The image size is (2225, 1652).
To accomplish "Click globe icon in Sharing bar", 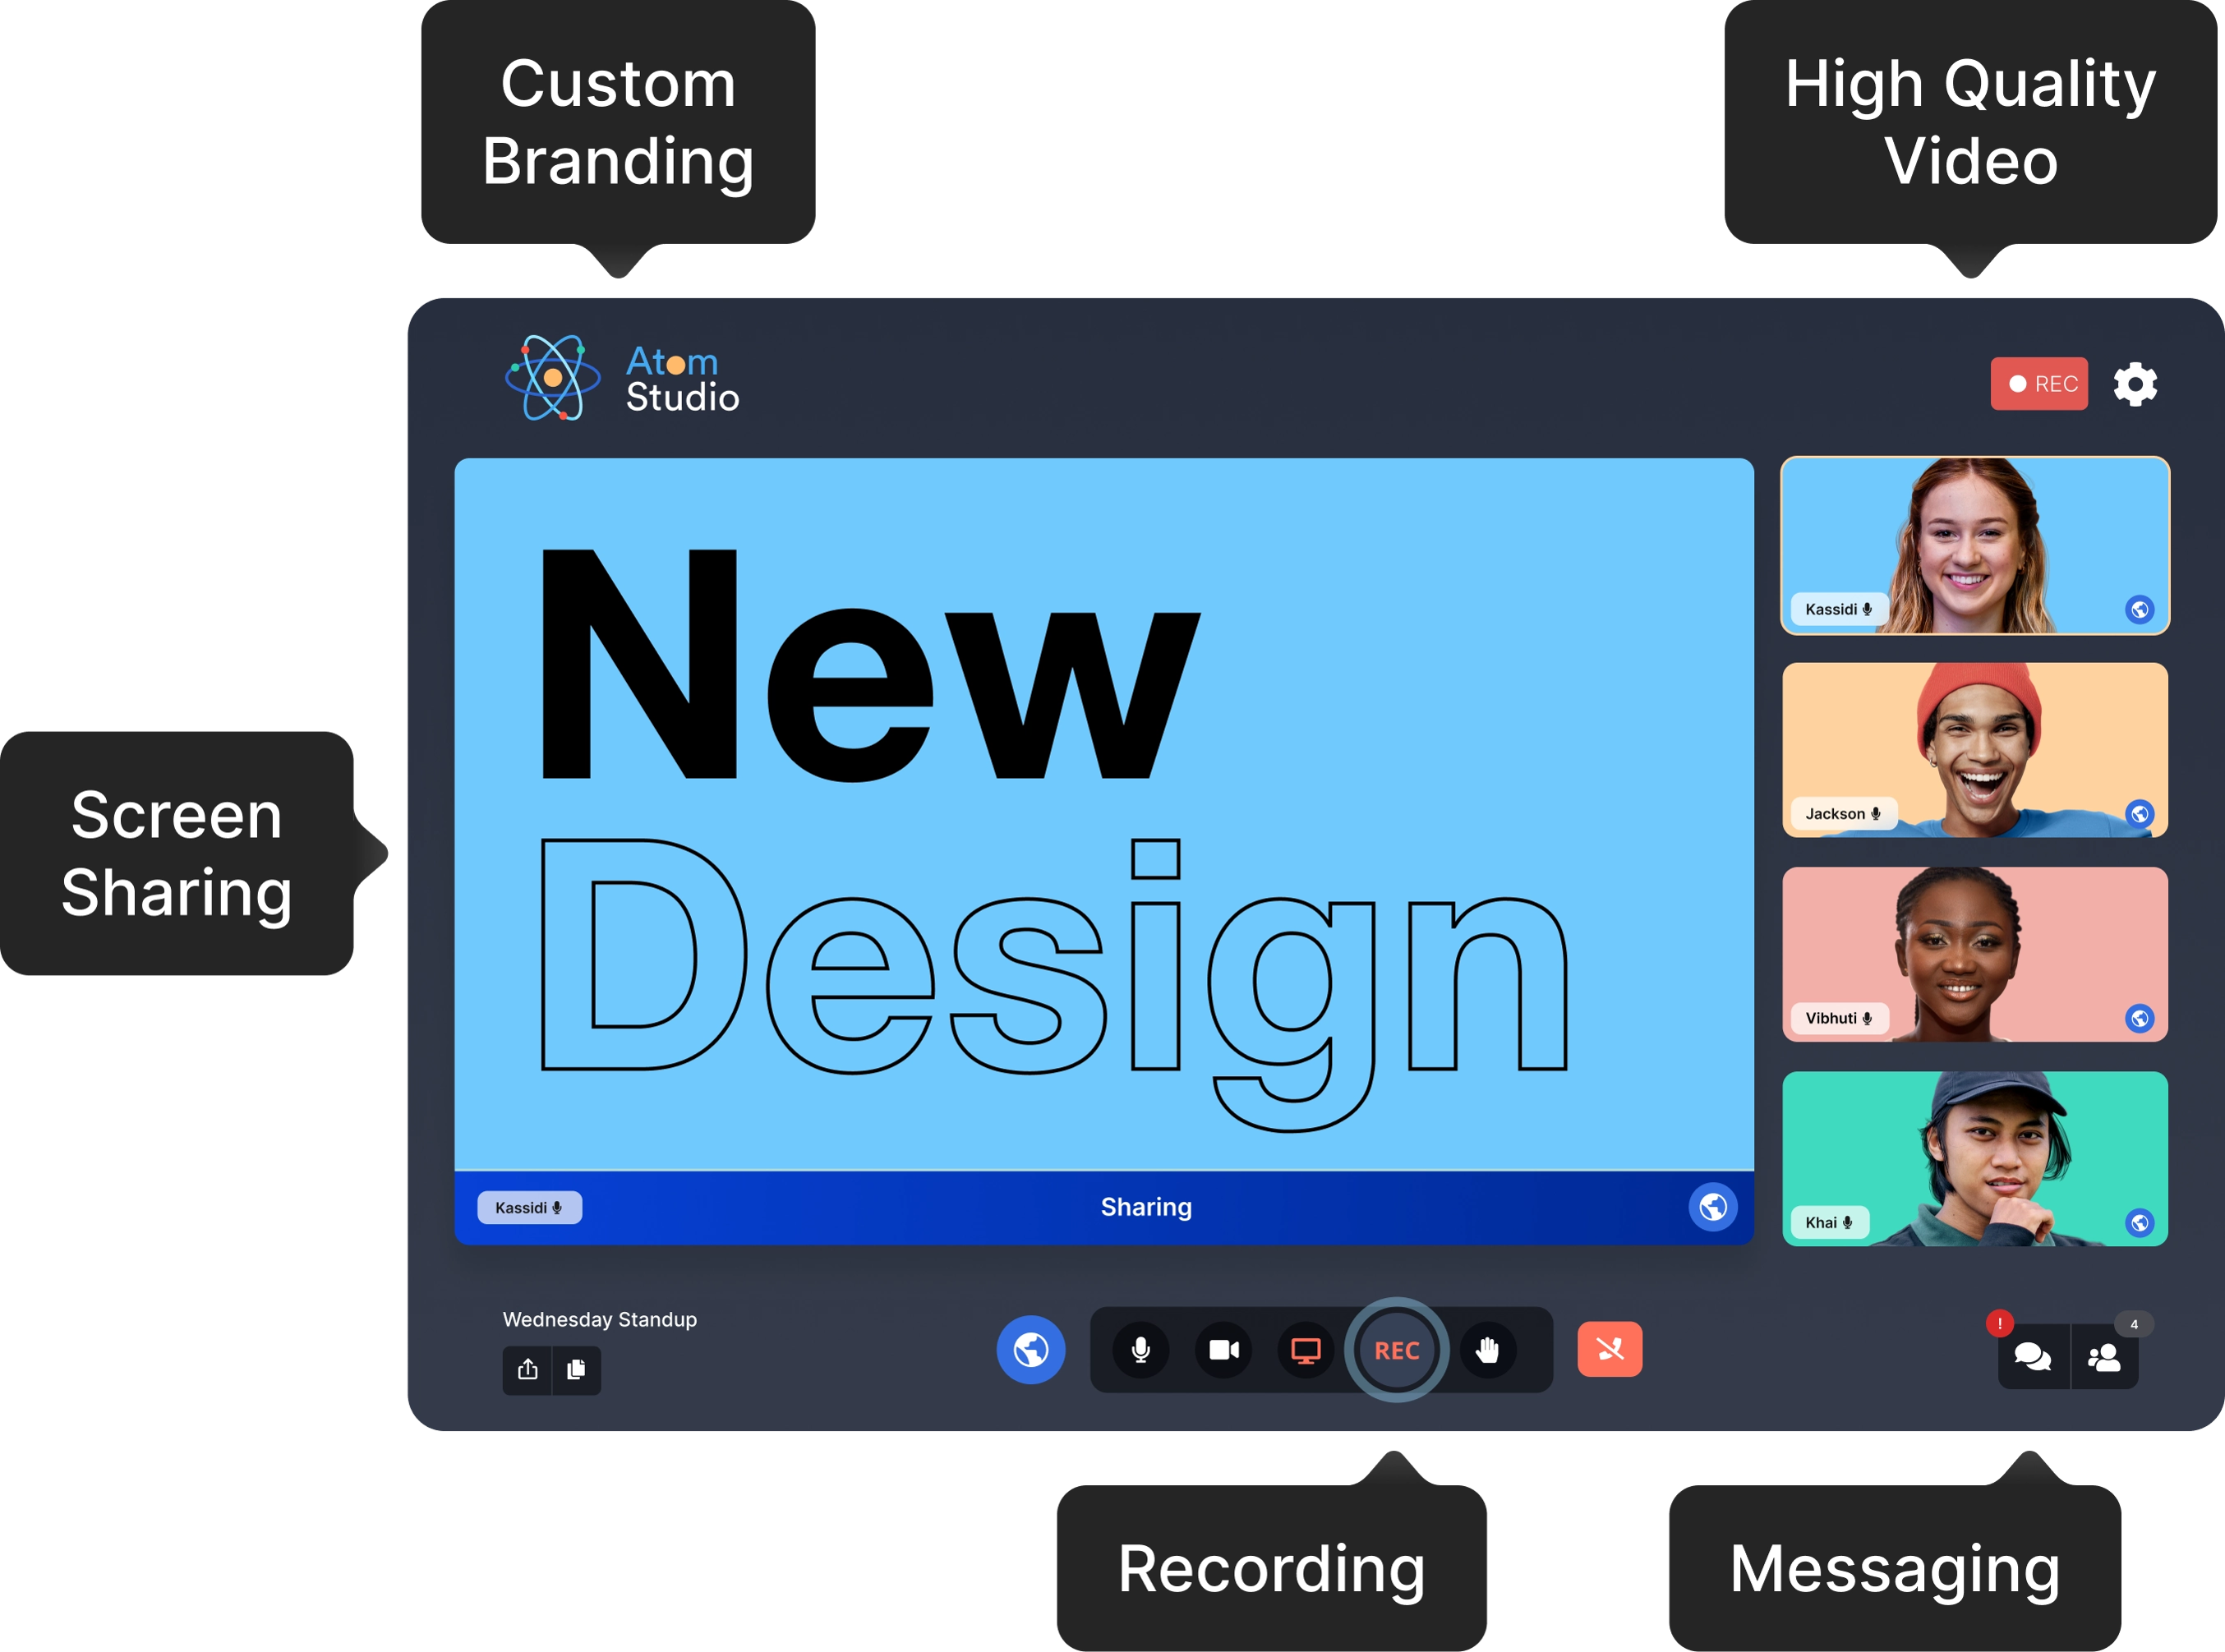I will (x=1712, y=1207).
